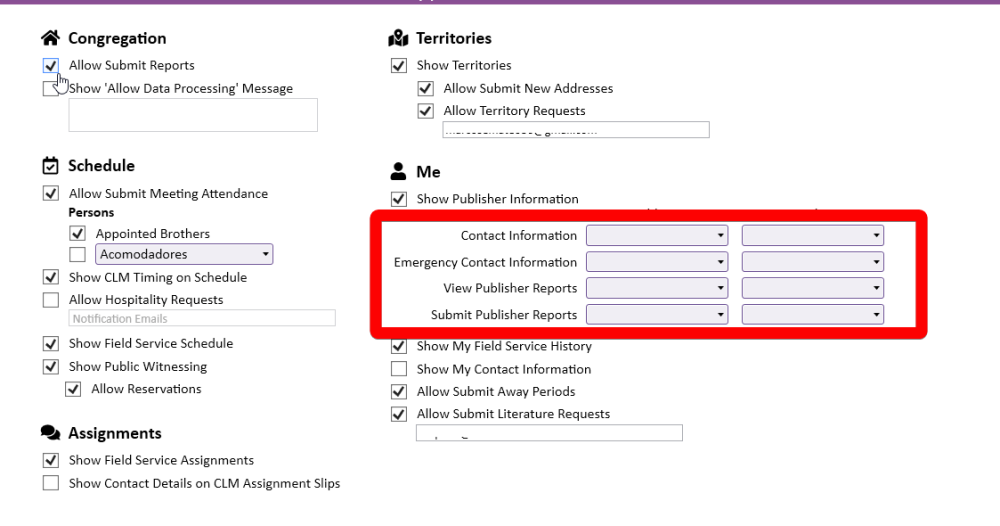Uncheck Allow Submit Reports checkbox

coord(51,66)
